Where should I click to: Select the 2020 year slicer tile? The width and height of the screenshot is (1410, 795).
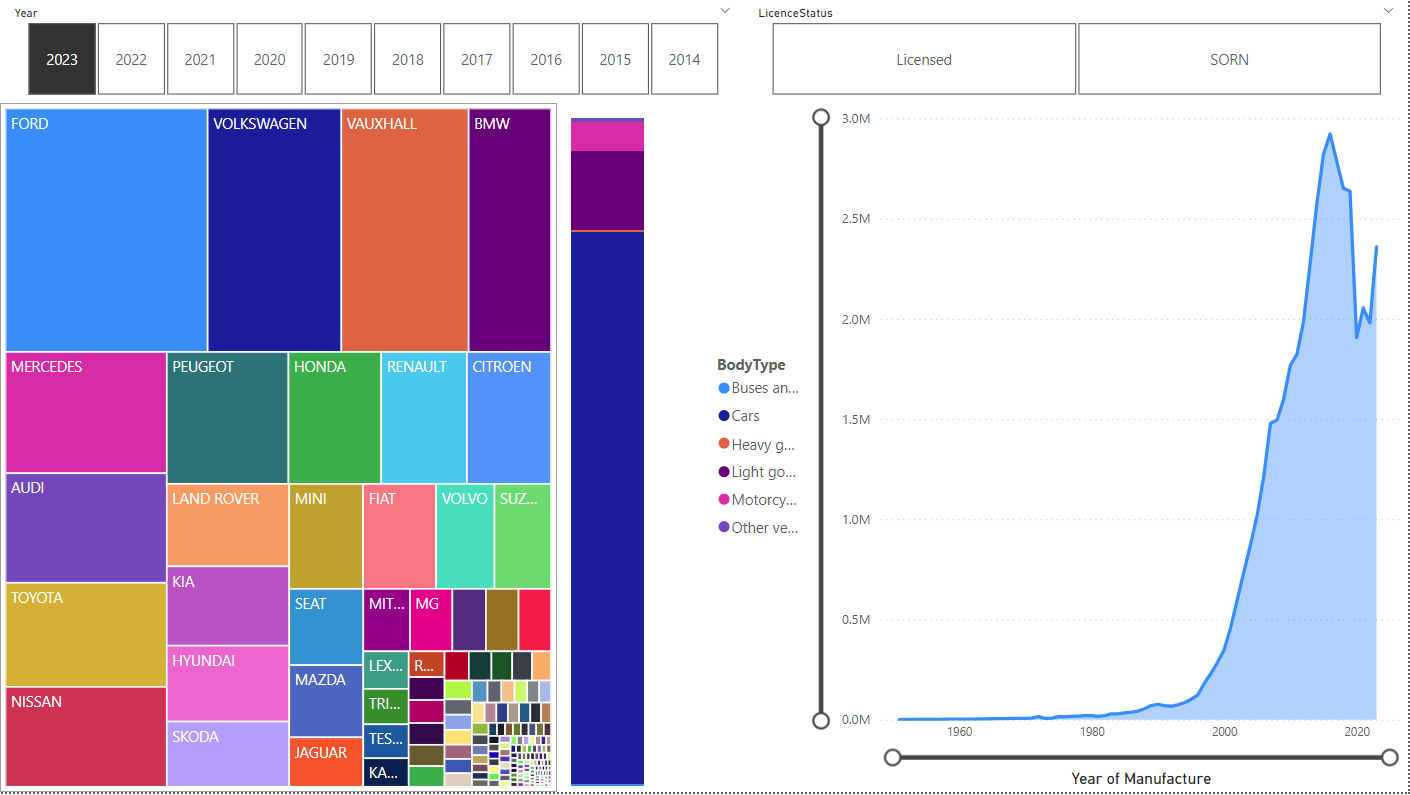tap(269, 59)
